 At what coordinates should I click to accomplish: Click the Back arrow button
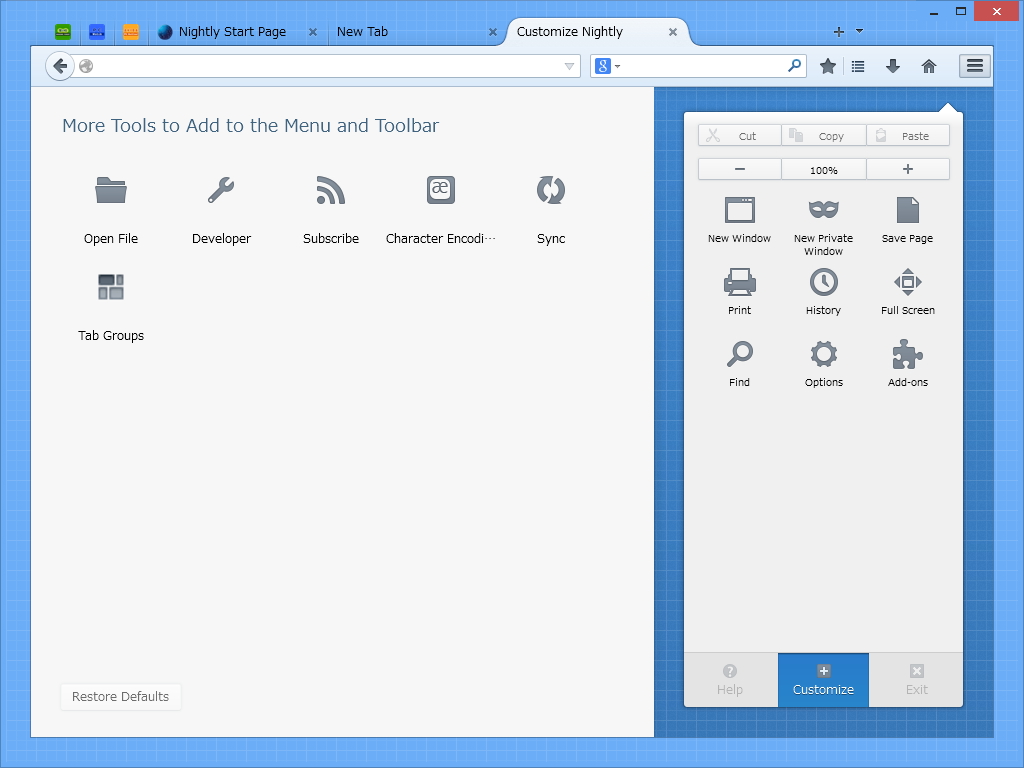(x=59, y=66)
